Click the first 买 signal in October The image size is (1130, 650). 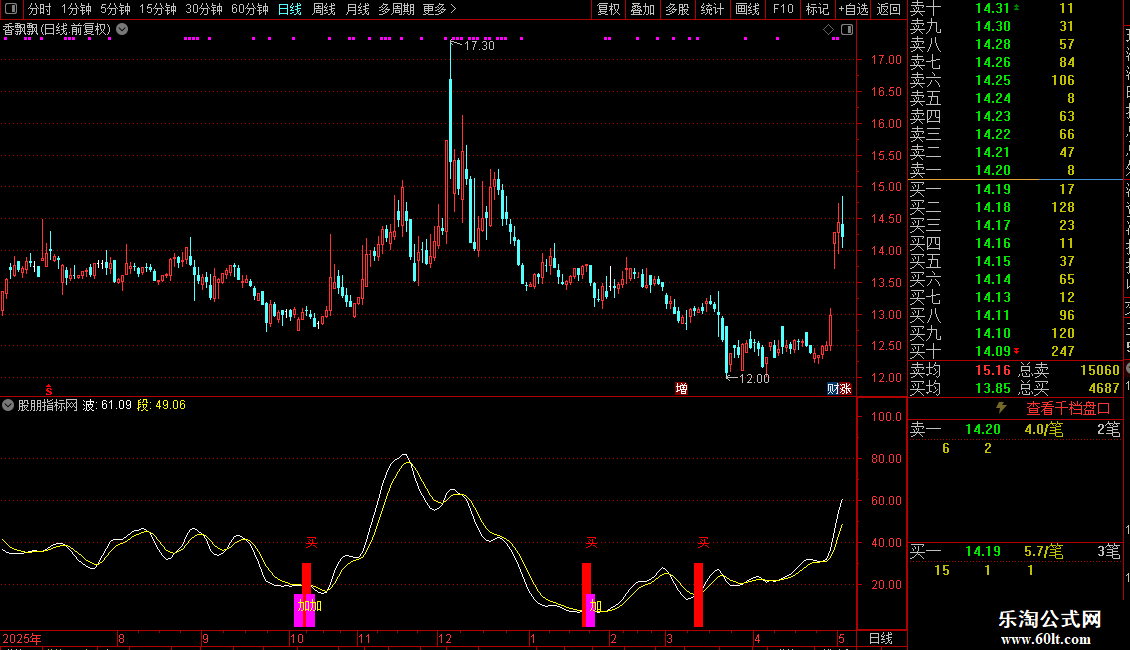coord(311,542)
